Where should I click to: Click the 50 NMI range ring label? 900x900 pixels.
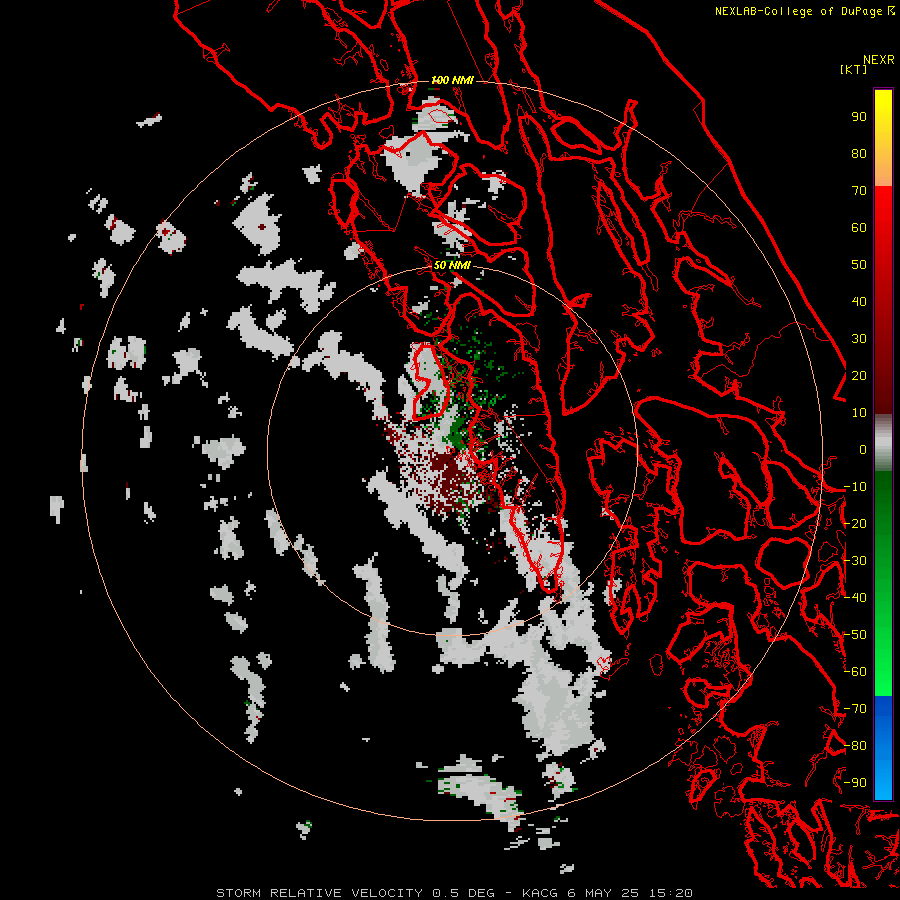pyautogui.click(x=452, y=265)
